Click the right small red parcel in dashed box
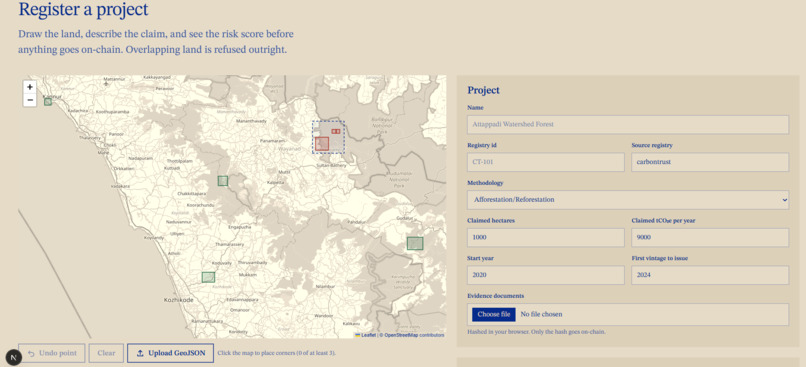The width and height of the screenshot is (806, 367). (338, 132)
